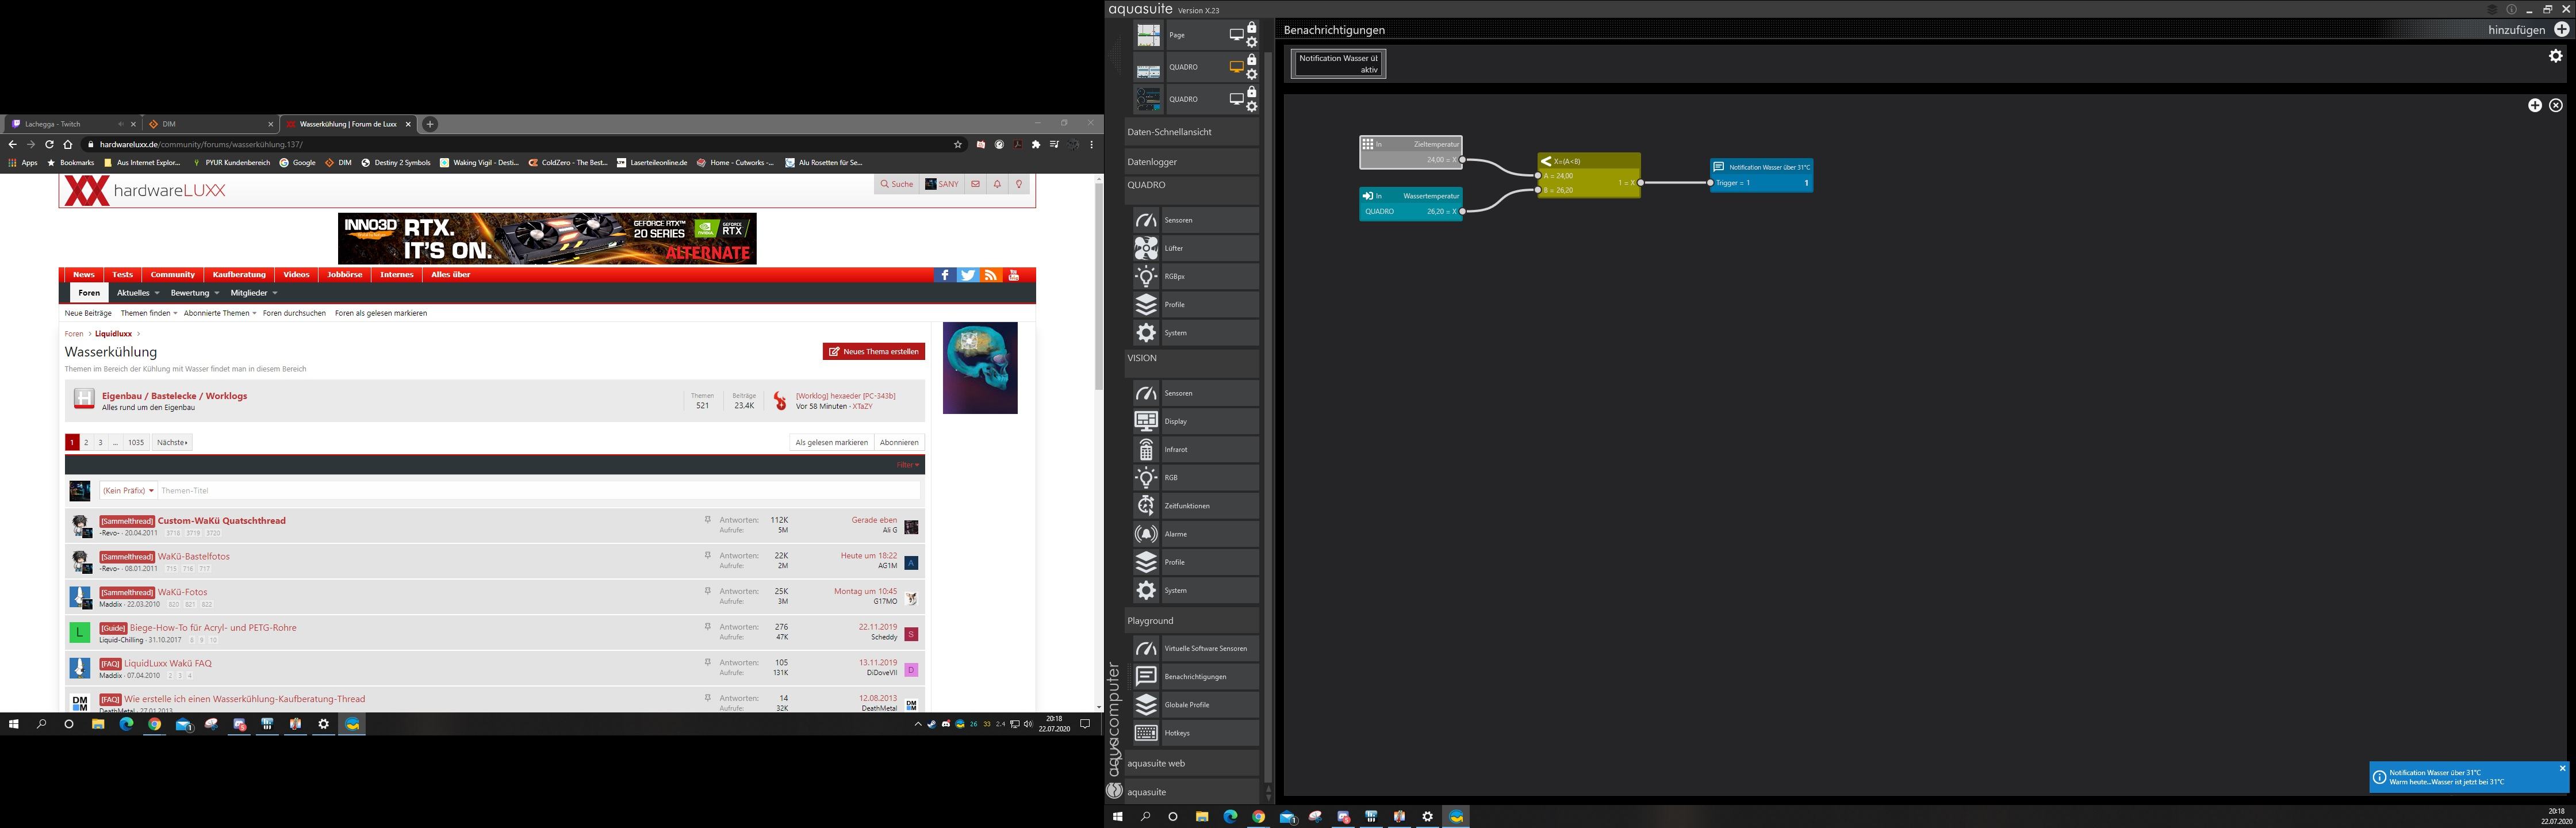Image resolution: width=2576 pixels, height=828 pixels.
Task: Click plus icon next to hinzufügen
Action: (2561, 30)
